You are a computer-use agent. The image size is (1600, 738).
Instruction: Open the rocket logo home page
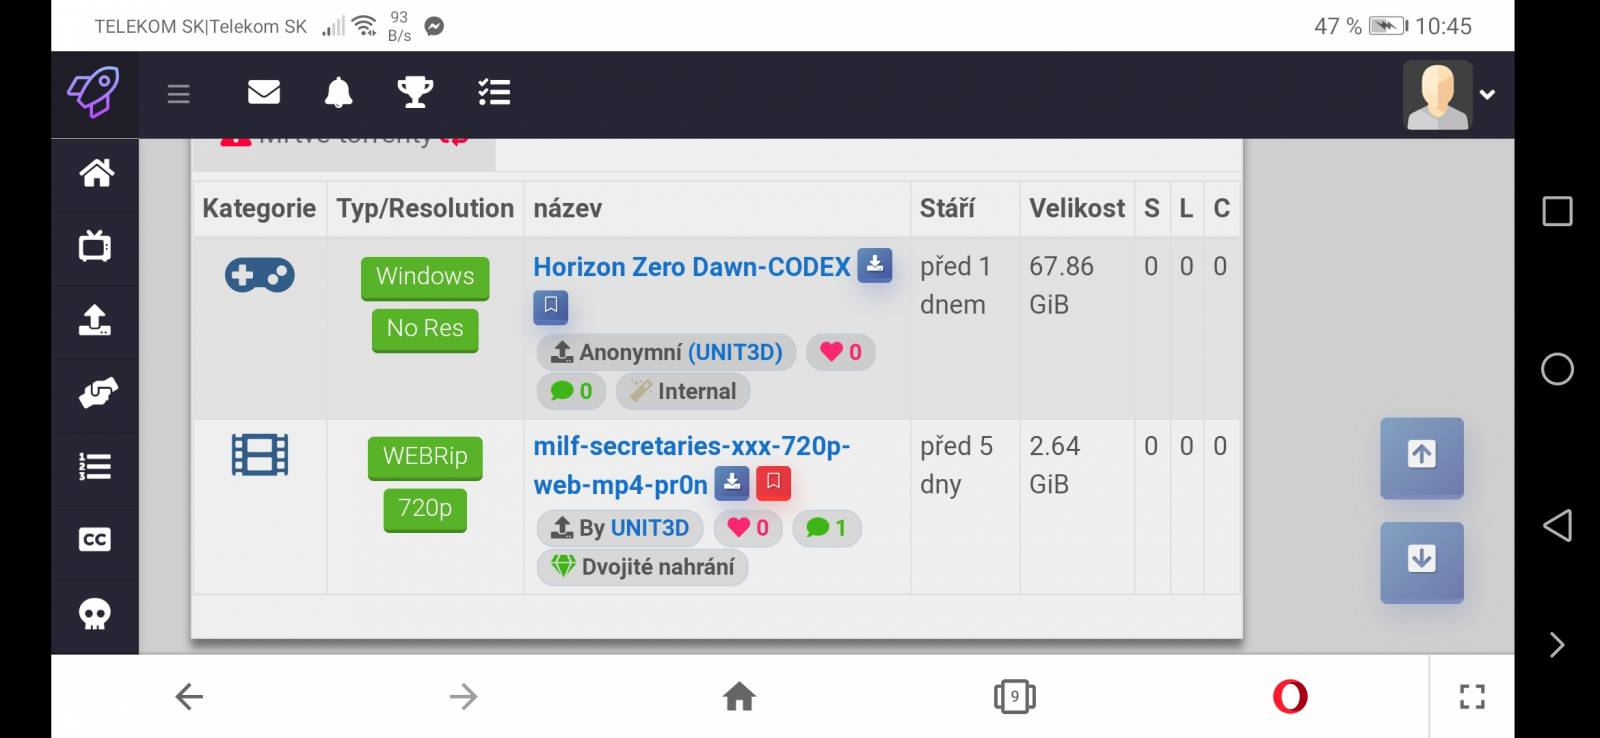click(94, 93)
